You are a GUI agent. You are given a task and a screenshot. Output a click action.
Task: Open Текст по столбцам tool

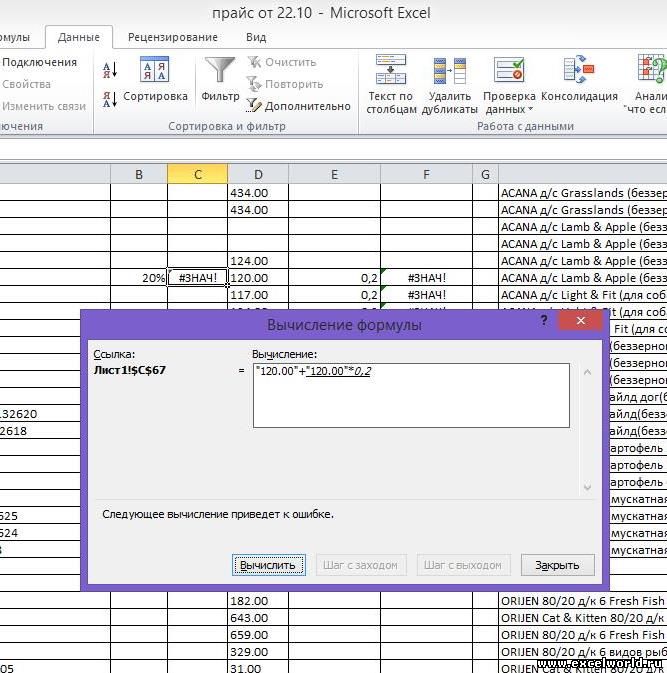point(391,85)
